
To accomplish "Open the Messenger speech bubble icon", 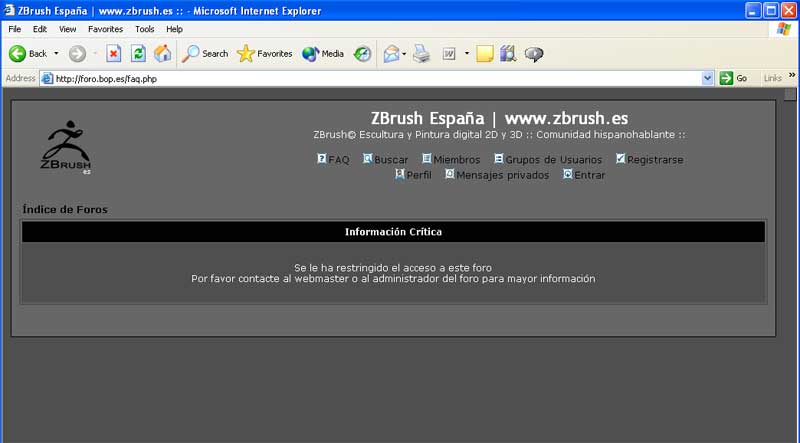I will [534, 54].
